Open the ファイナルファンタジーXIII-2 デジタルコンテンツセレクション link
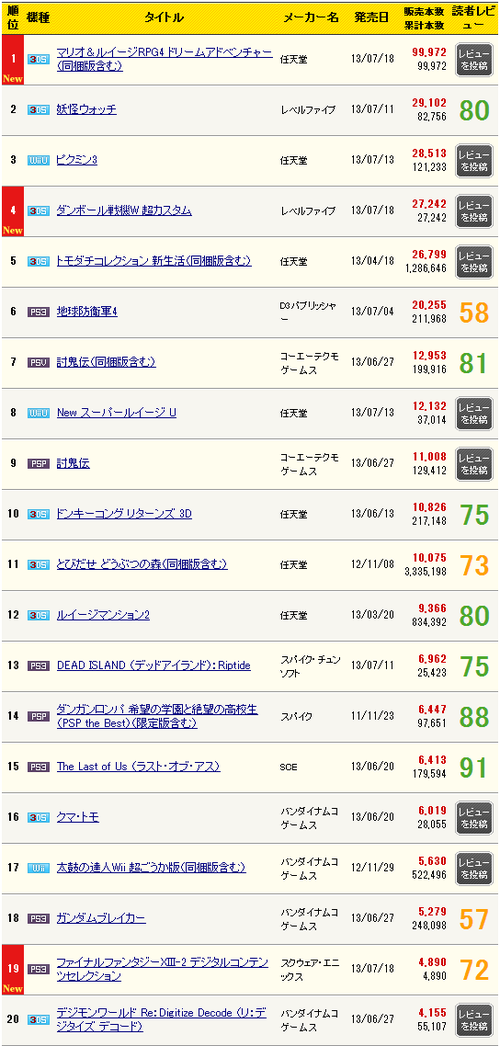The image size is (500, 1046). click(163, 969)
